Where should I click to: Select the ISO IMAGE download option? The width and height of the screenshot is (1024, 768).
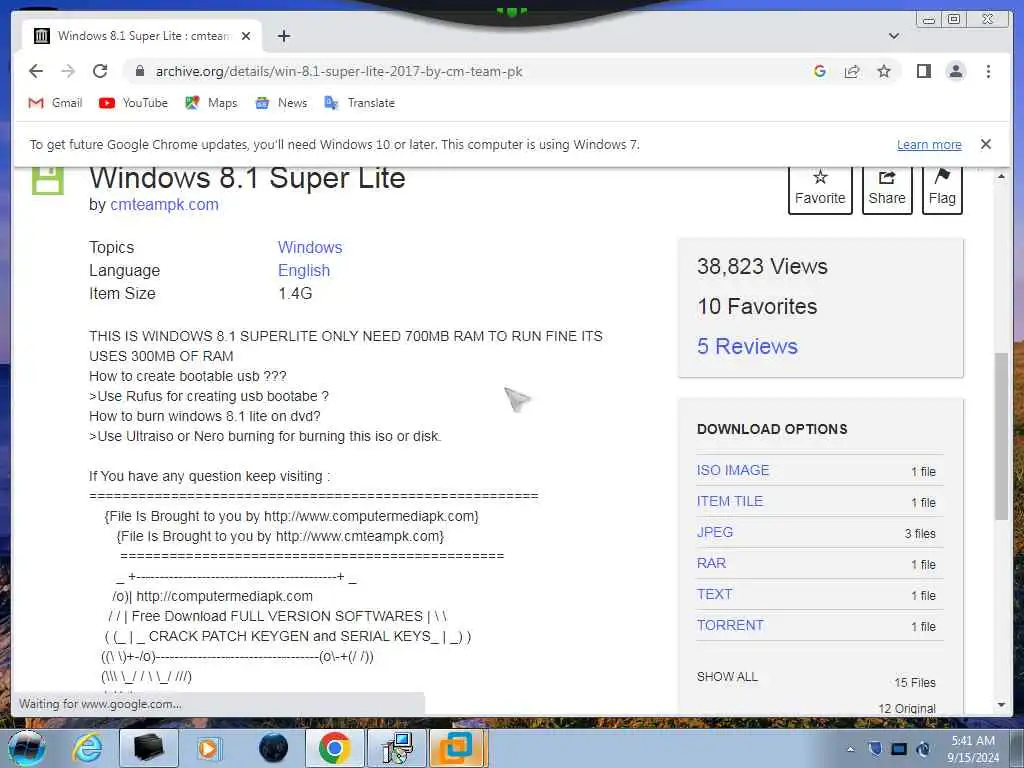pyautogui.click(x=733, y=470)
